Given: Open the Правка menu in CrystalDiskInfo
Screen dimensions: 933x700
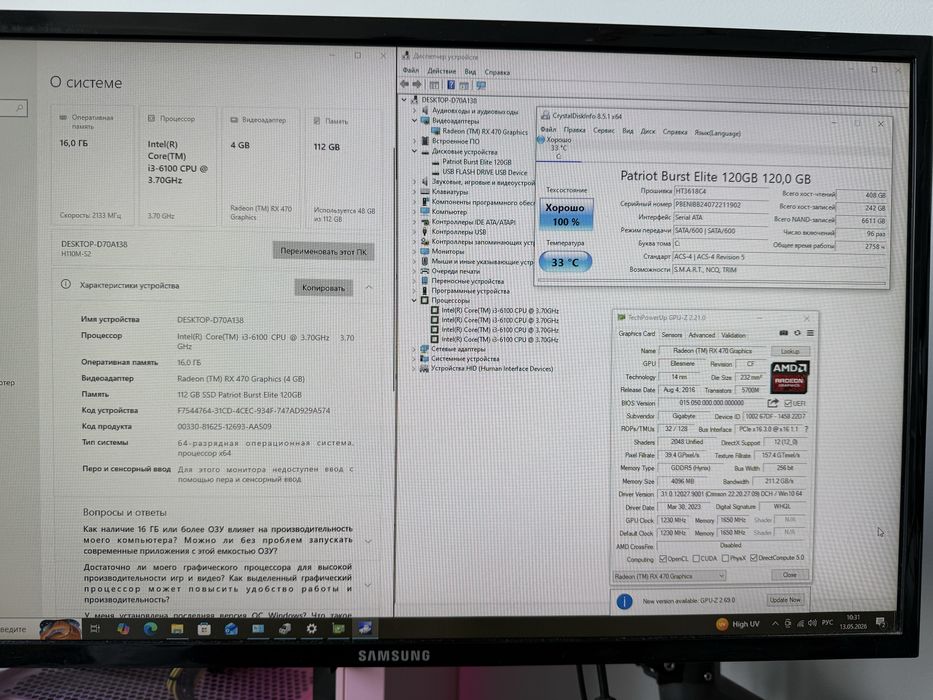Looking at the screenshot, I should coord(574,130).
